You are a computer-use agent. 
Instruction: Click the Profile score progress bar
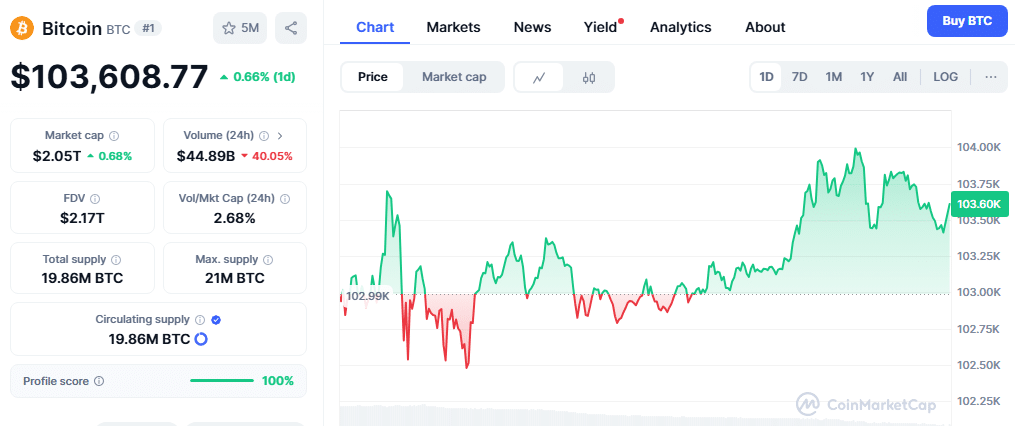pos(222,381)
